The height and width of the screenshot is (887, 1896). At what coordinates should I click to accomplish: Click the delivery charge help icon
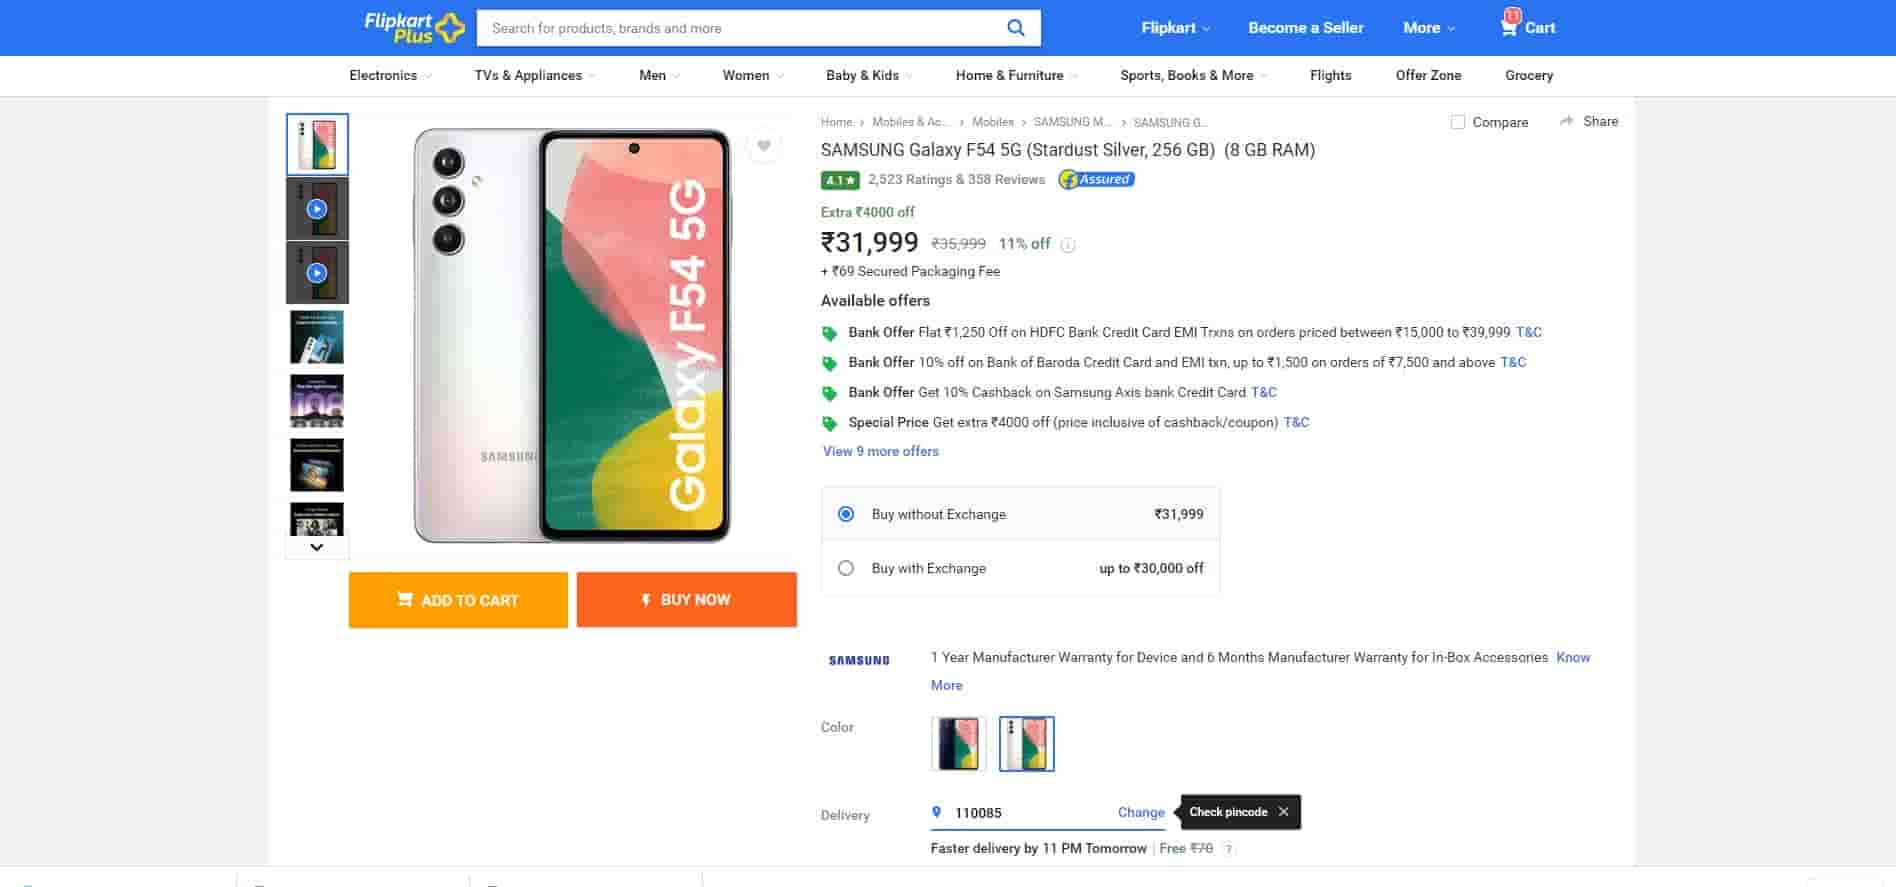(x=1229, y=849)
